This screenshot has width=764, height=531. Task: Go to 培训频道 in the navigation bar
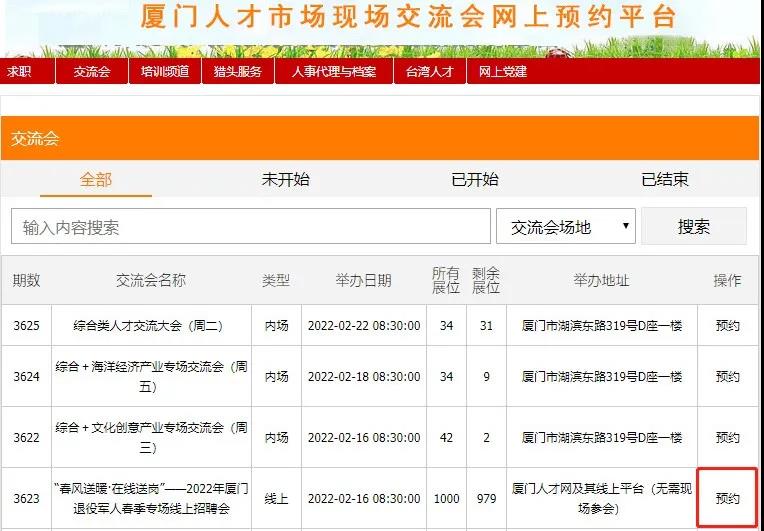coord(164,72)
